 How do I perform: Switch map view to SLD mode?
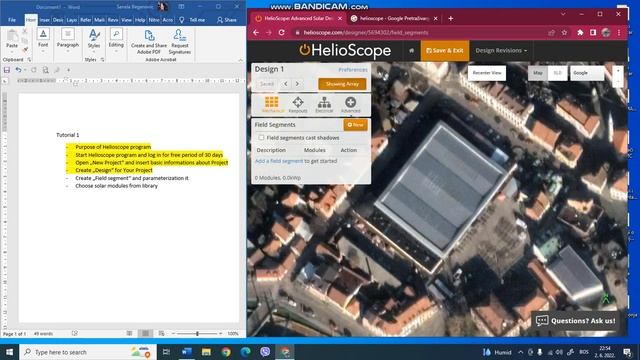pos(558,73)
